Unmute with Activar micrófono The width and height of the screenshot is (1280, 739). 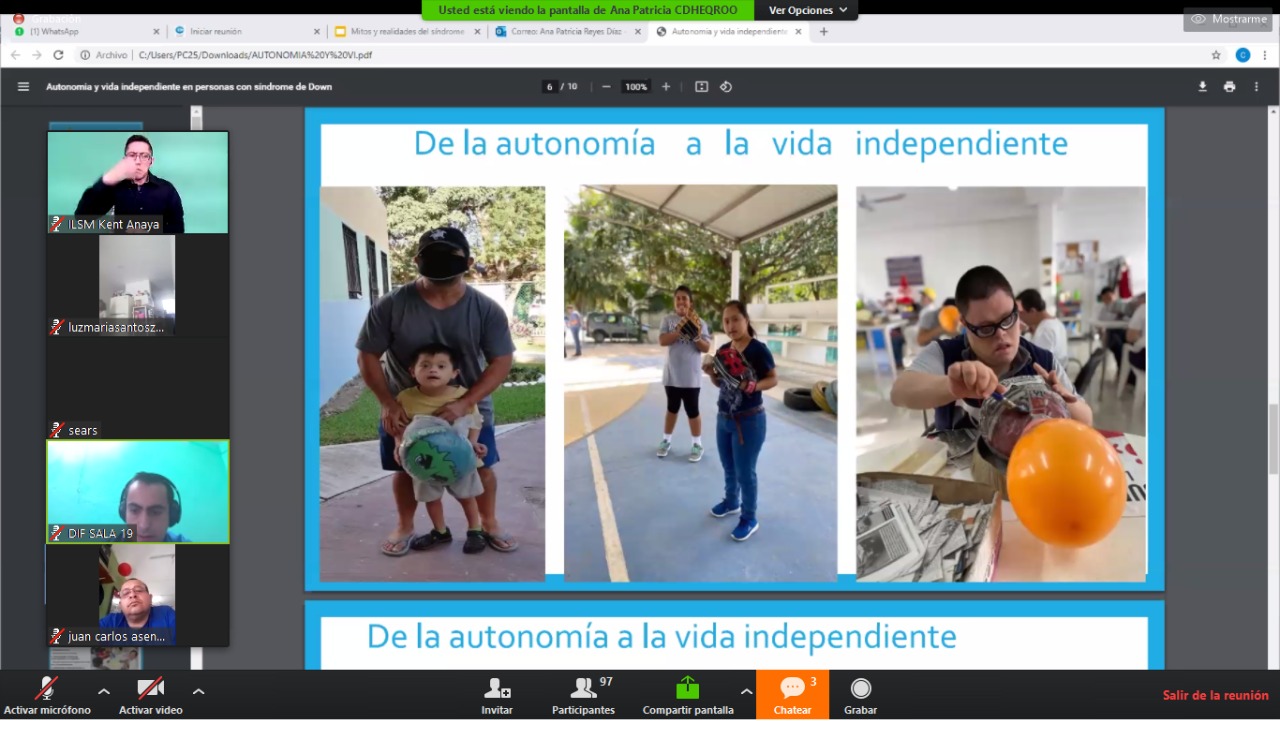tap(46, 689)
